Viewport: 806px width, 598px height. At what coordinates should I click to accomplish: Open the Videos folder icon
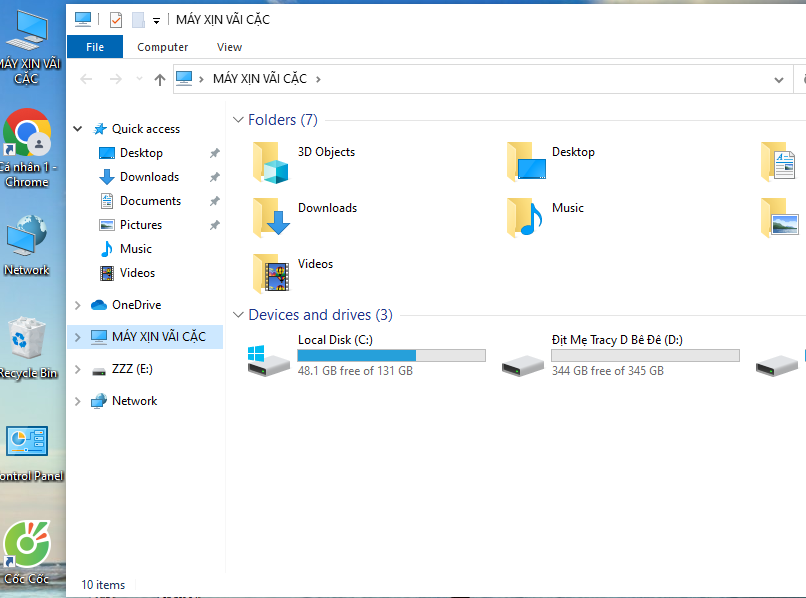tap(271, 273)
